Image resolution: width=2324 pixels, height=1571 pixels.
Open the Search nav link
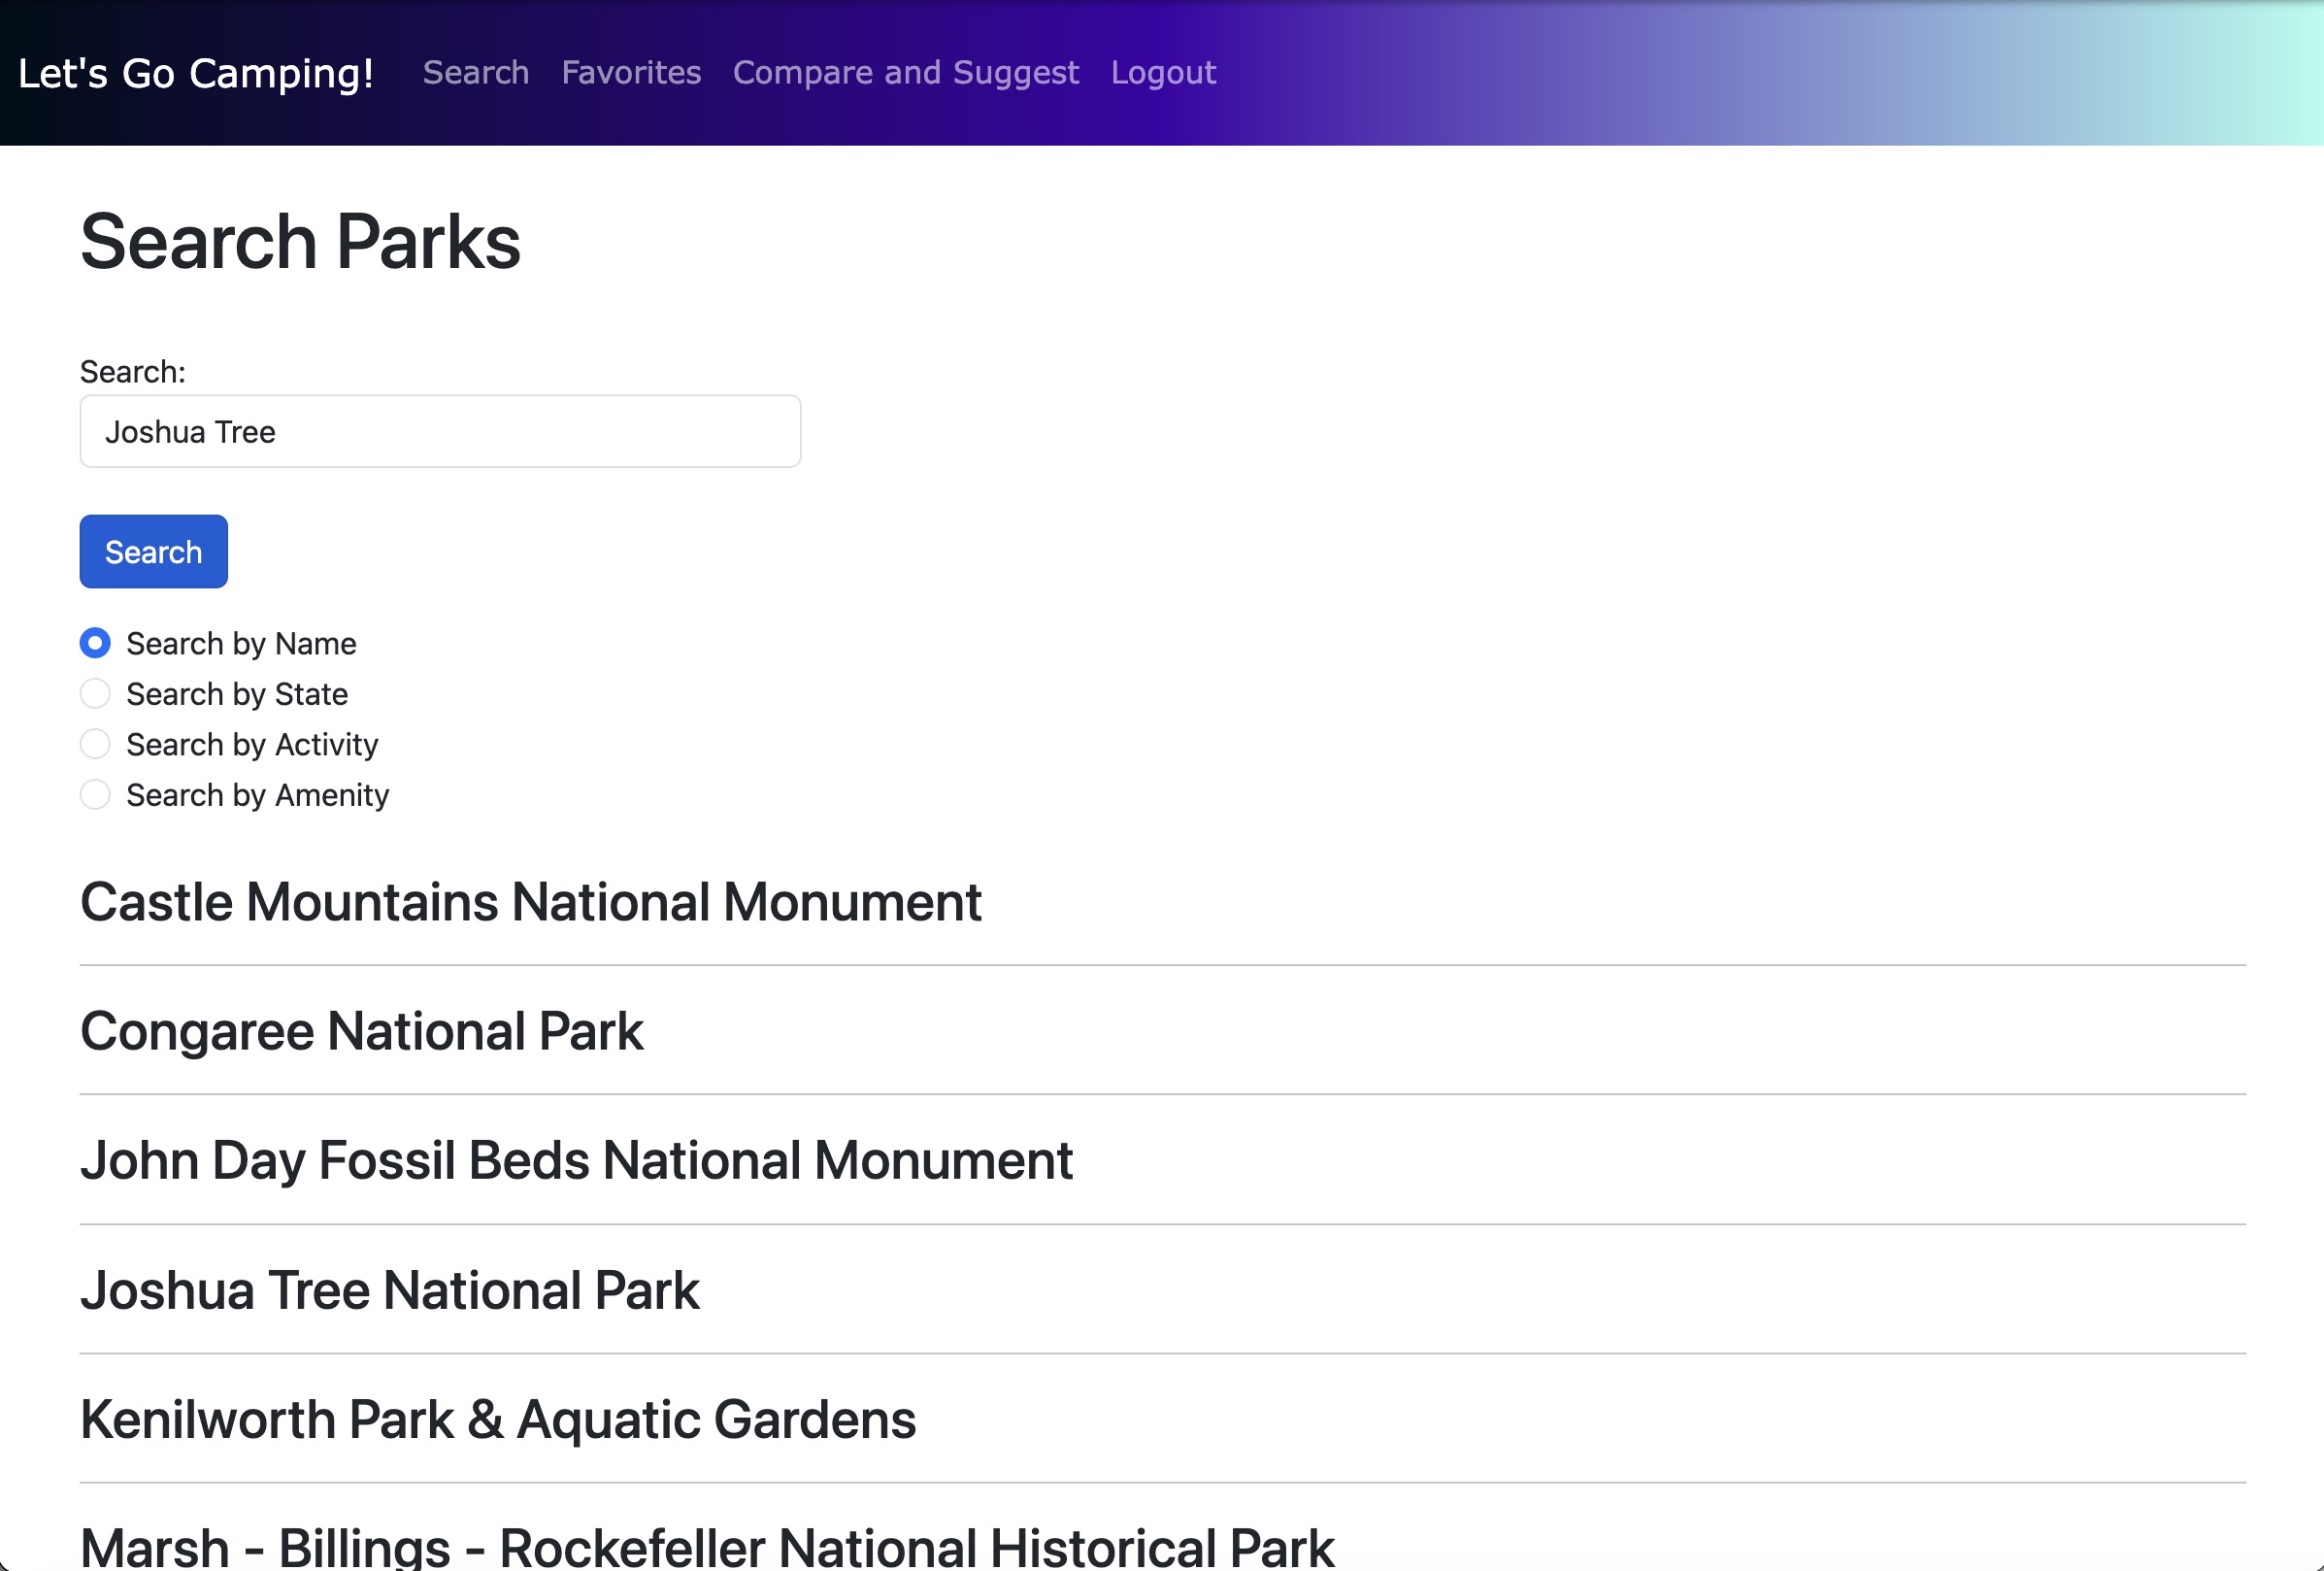pos(475,73)
